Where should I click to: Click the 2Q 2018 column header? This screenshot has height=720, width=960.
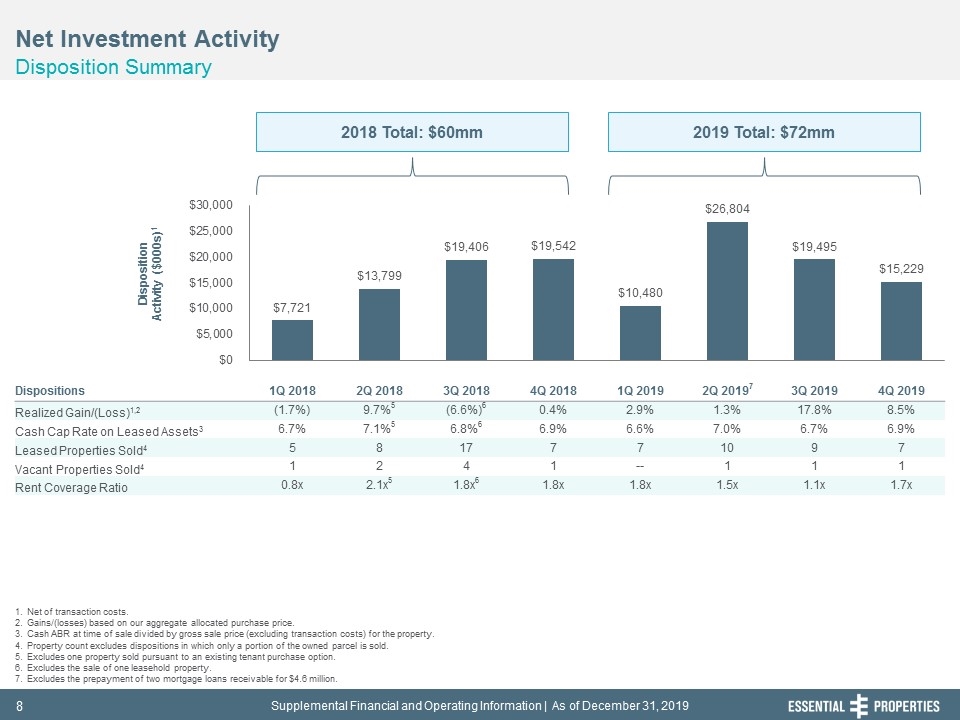pos(380,391)
